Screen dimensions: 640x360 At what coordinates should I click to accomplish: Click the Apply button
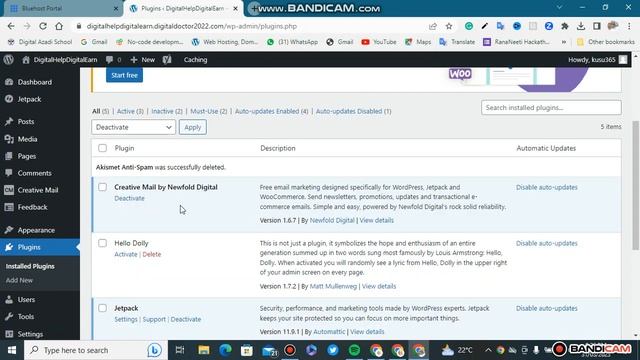(x=193, y=127)
